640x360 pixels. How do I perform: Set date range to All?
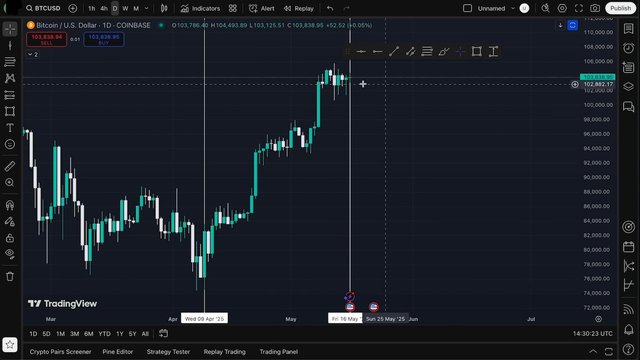click(145, 334)
